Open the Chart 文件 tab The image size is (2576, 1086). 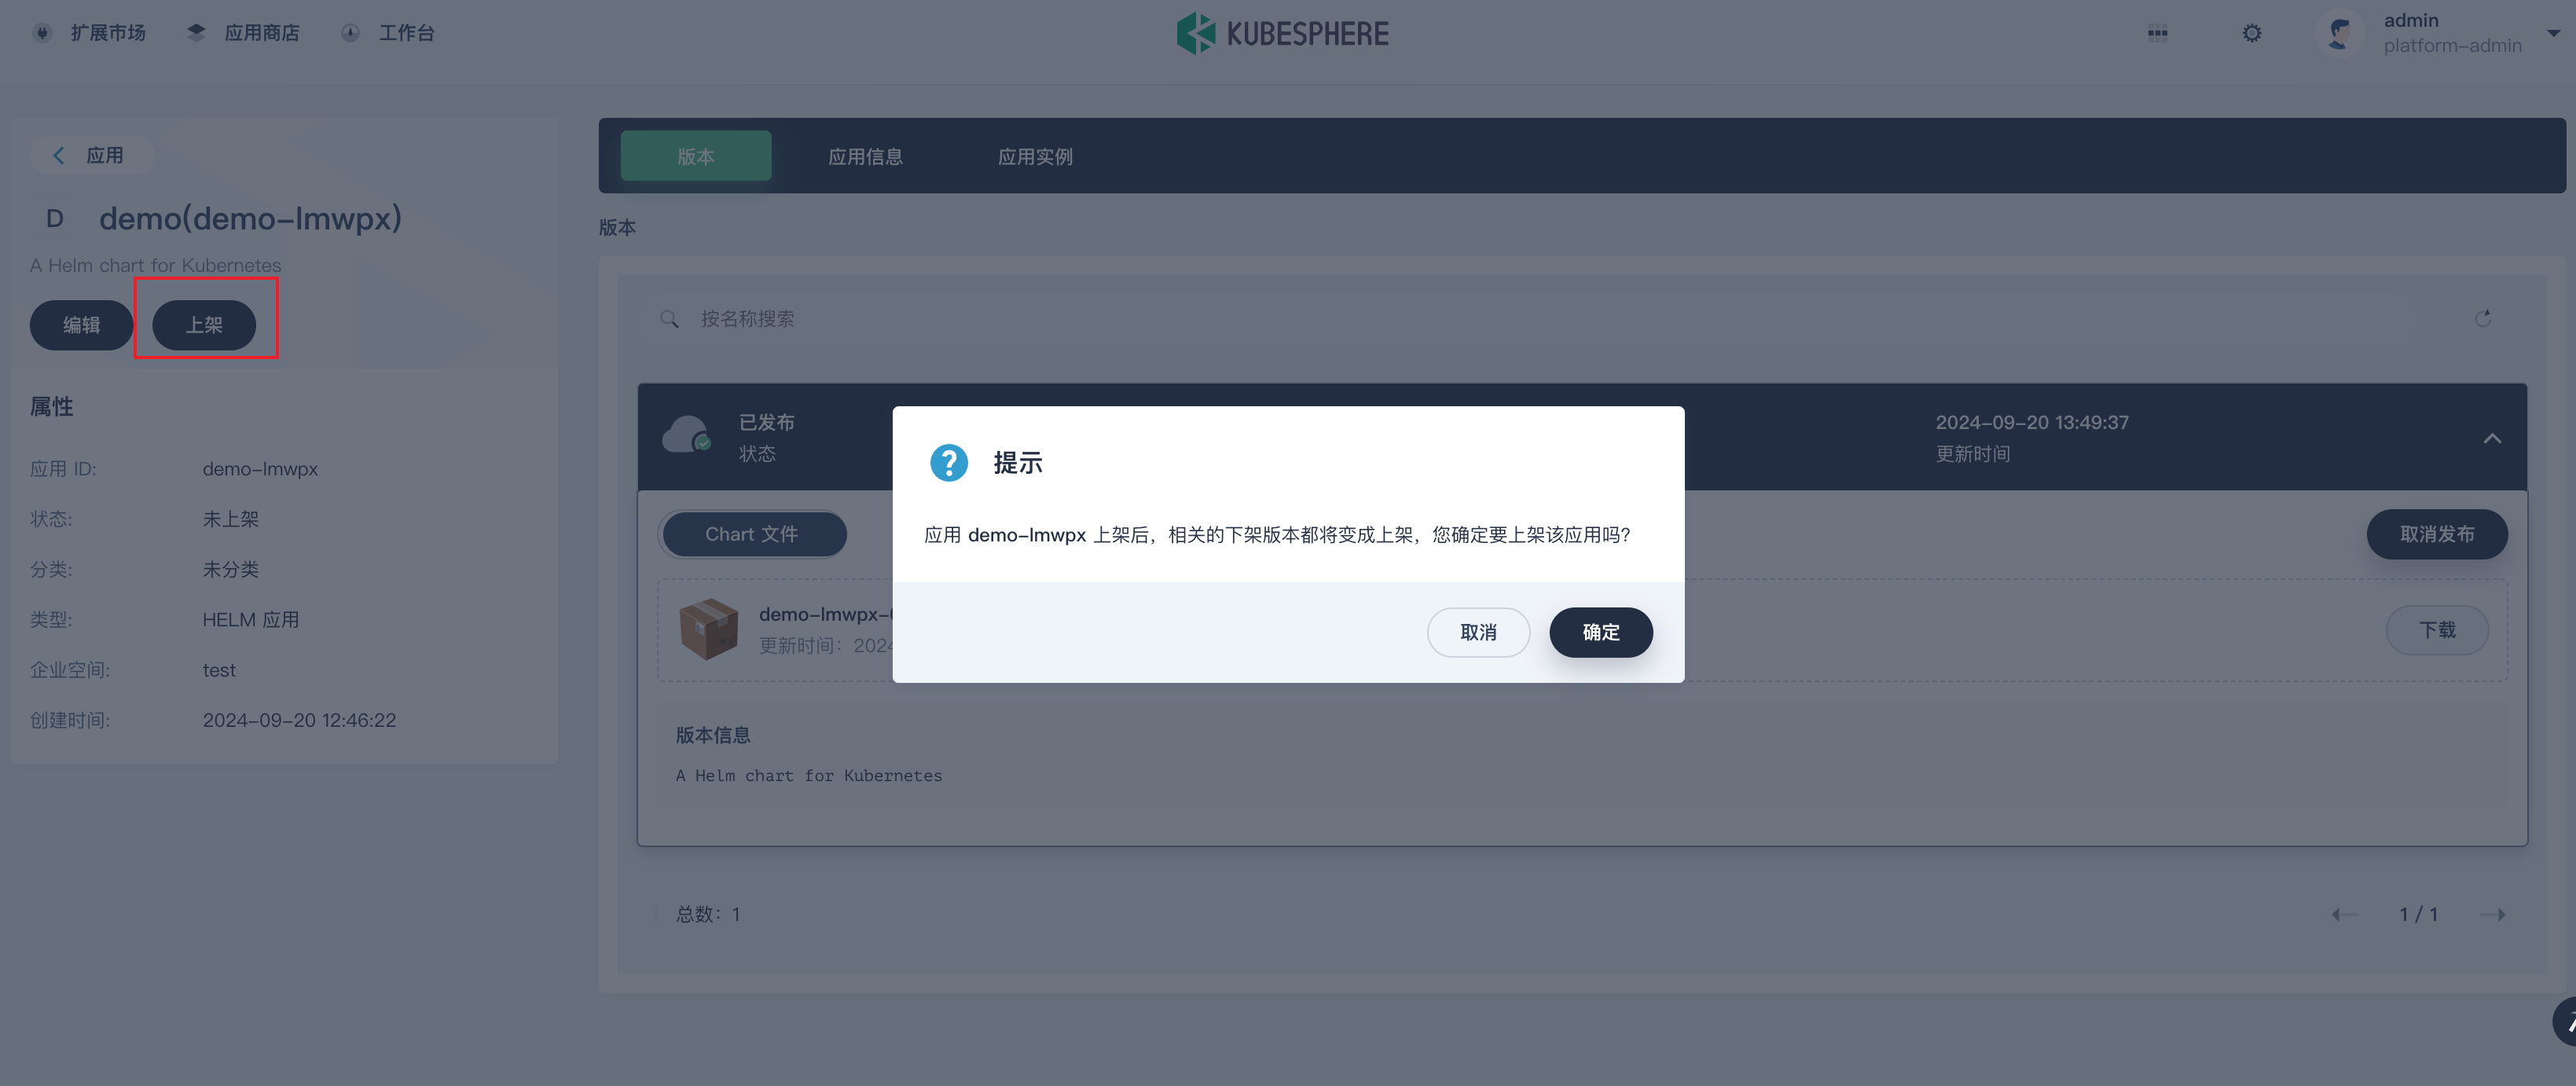[751, 534]
